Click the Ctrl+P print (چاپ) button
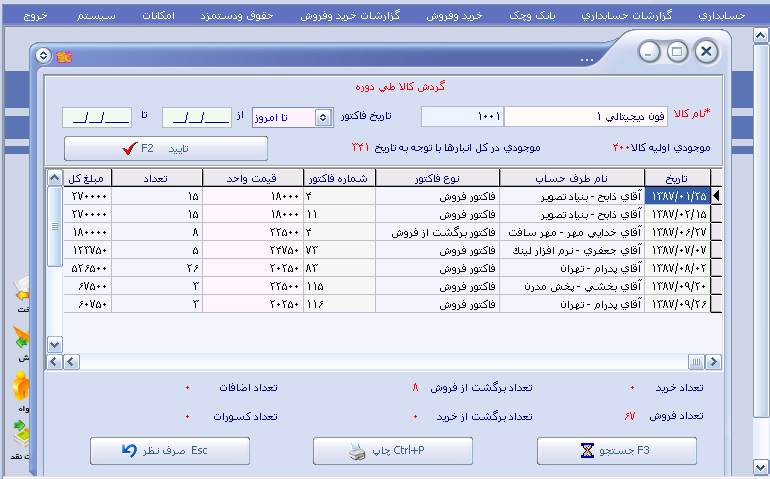 [392, 451]
